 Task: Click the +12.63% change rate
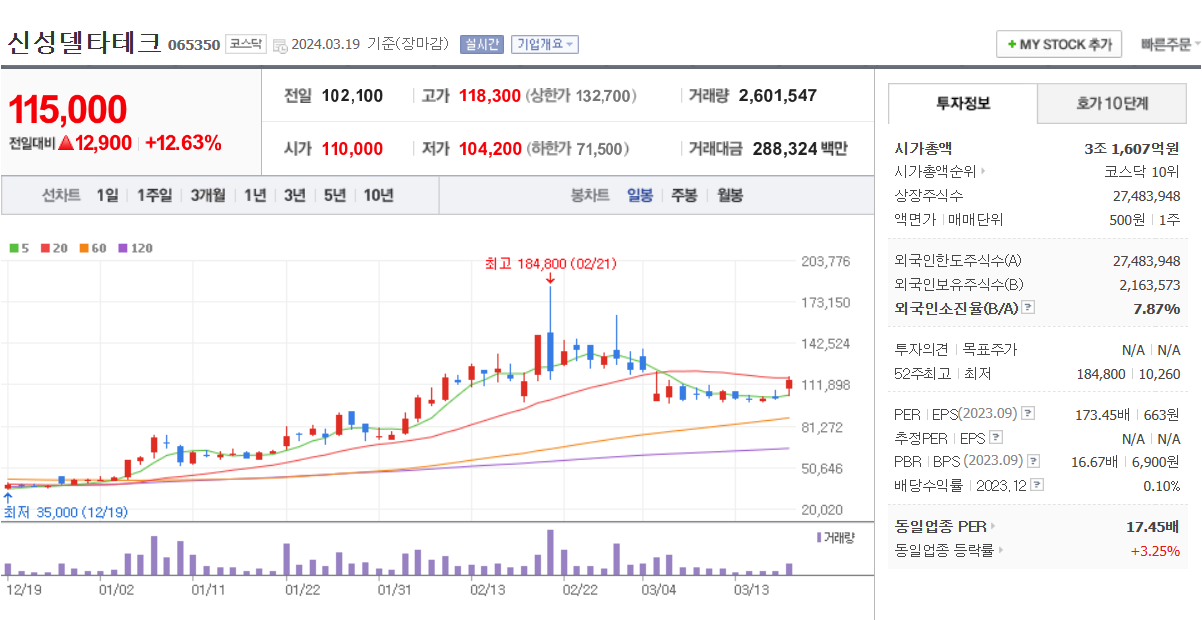[x=183, y=143]
